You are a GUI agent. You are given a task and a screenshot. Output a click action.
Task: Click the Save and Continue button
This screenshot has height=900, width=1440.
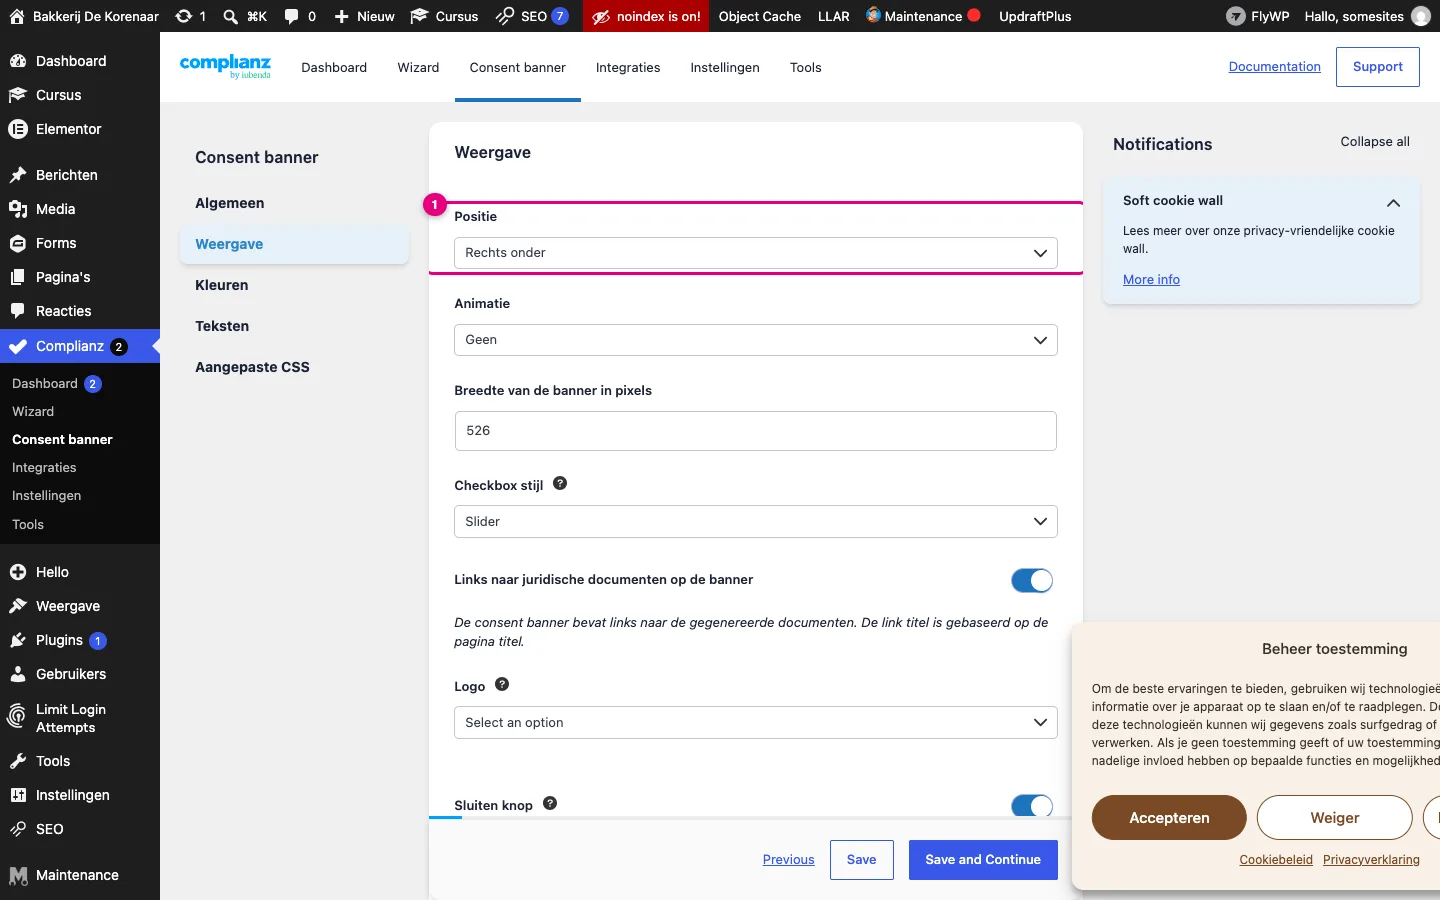pyautogui.click(x=983, y=860)
